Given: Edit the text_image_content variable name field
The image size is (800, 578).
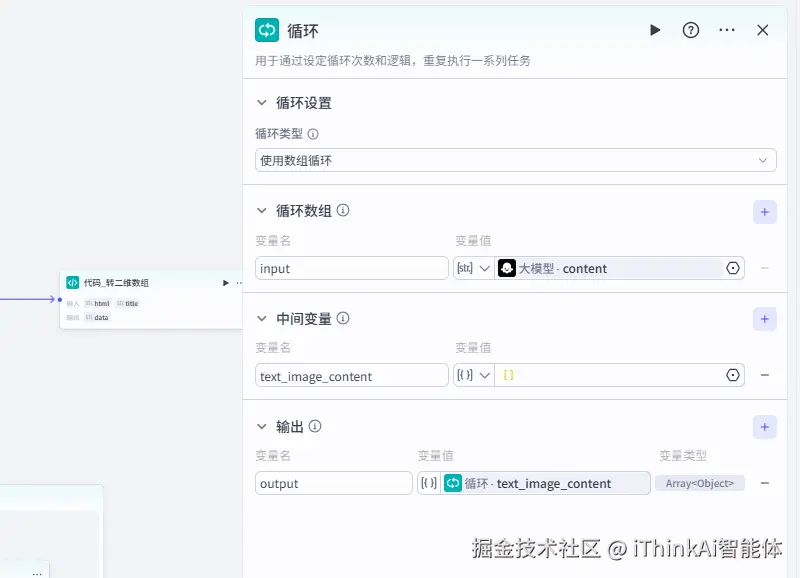Looking at the screenshot, I should coord(352,375).
